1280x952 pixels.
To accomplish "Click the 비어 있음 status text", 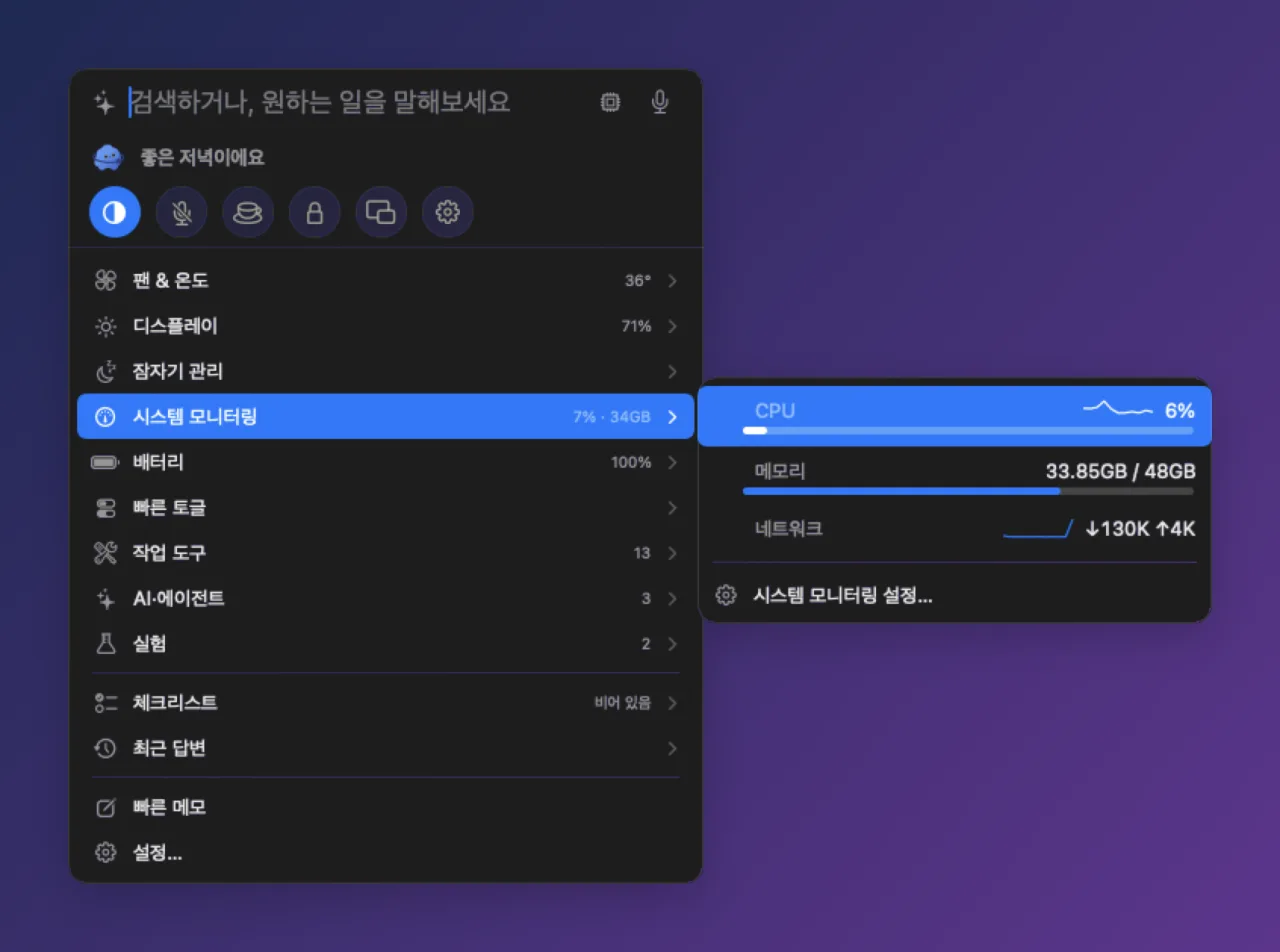I will (623, 703).
